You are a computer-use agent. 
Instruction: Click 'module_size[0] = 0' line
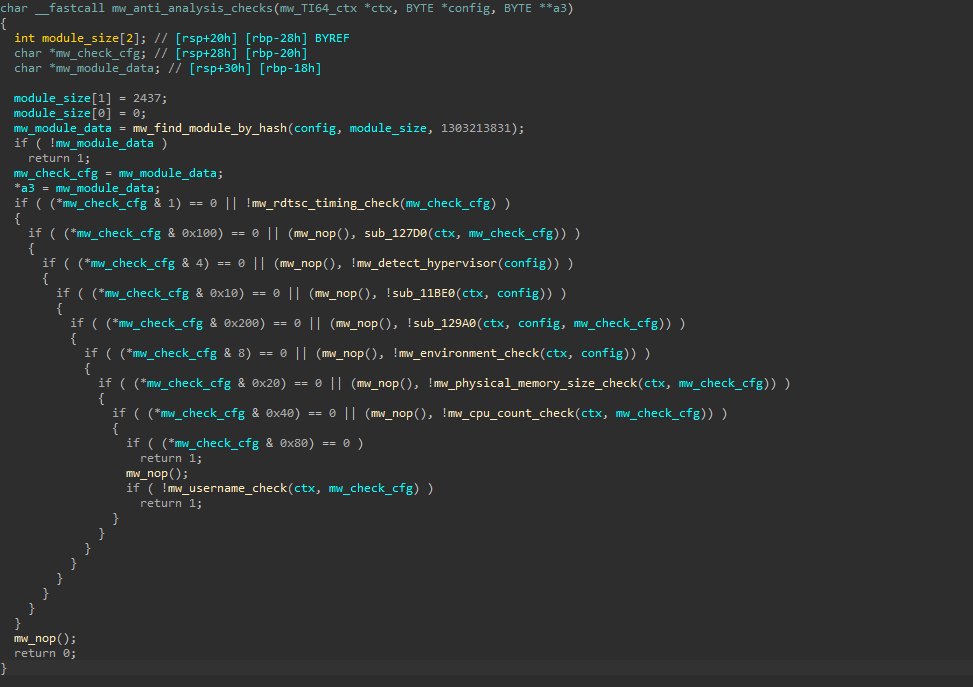click(80, 113)
